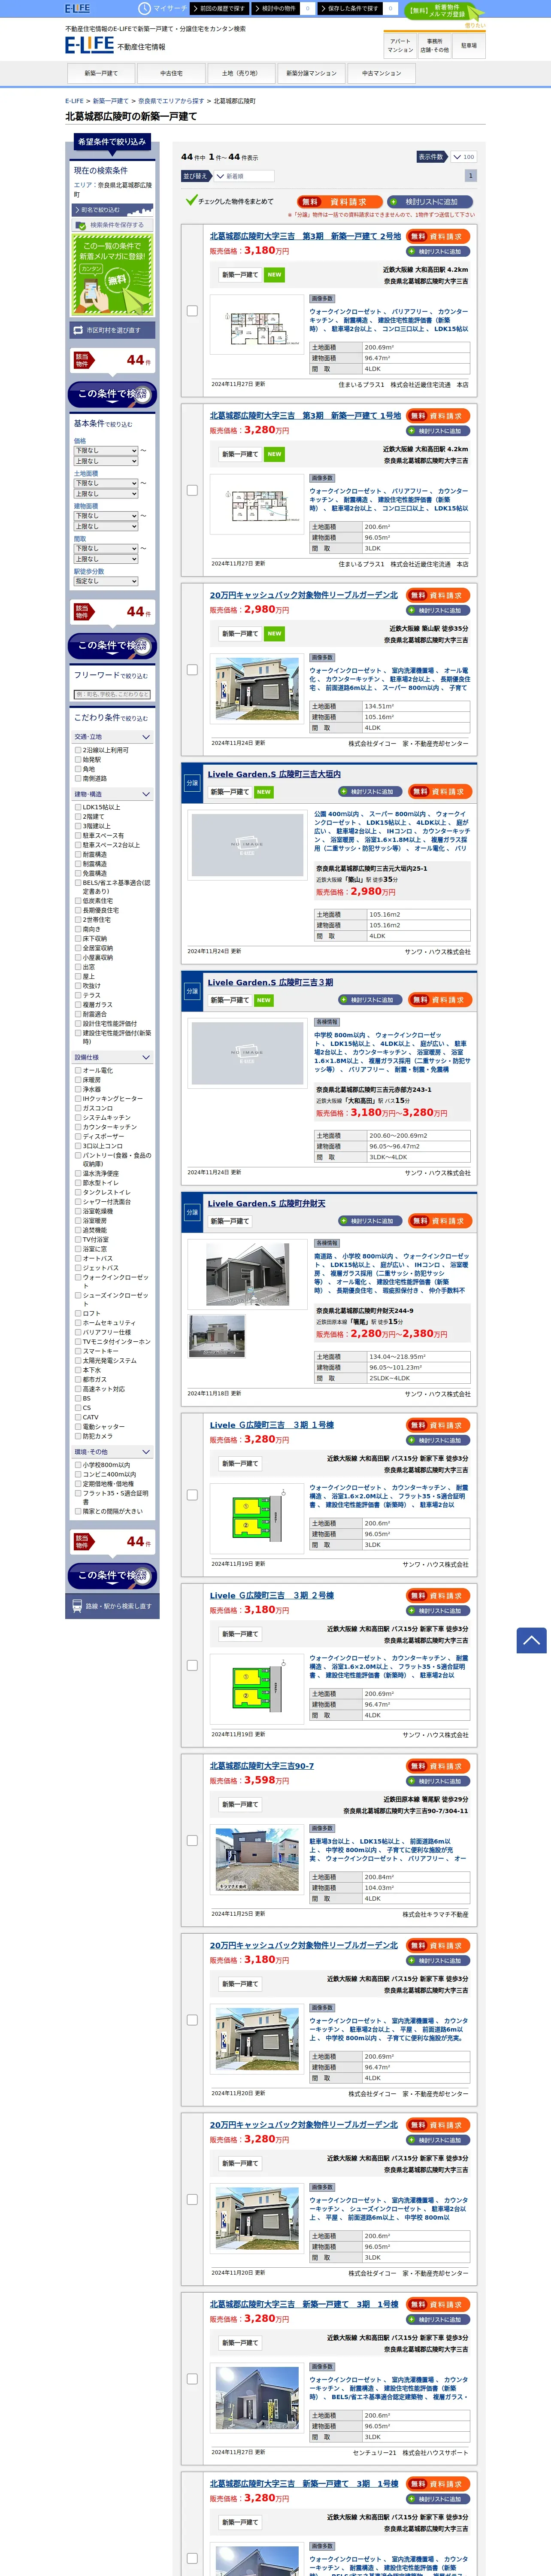Select the checkbox for Livele G広陵町三吉 3期1号棟
The width and height of the screenshot is (551, 2576).
[x=192, y=1495]
